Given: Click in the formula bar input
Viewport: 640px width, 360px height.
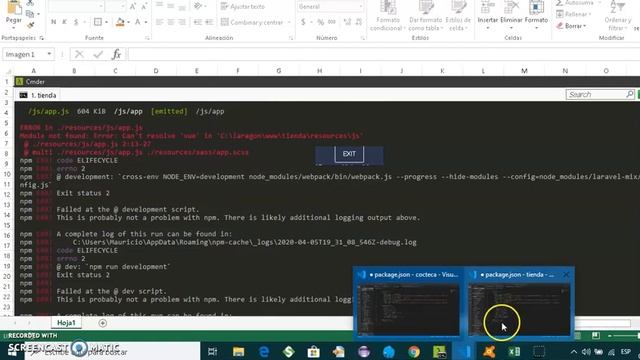Looking at the screenshot, I should [384, 54].
